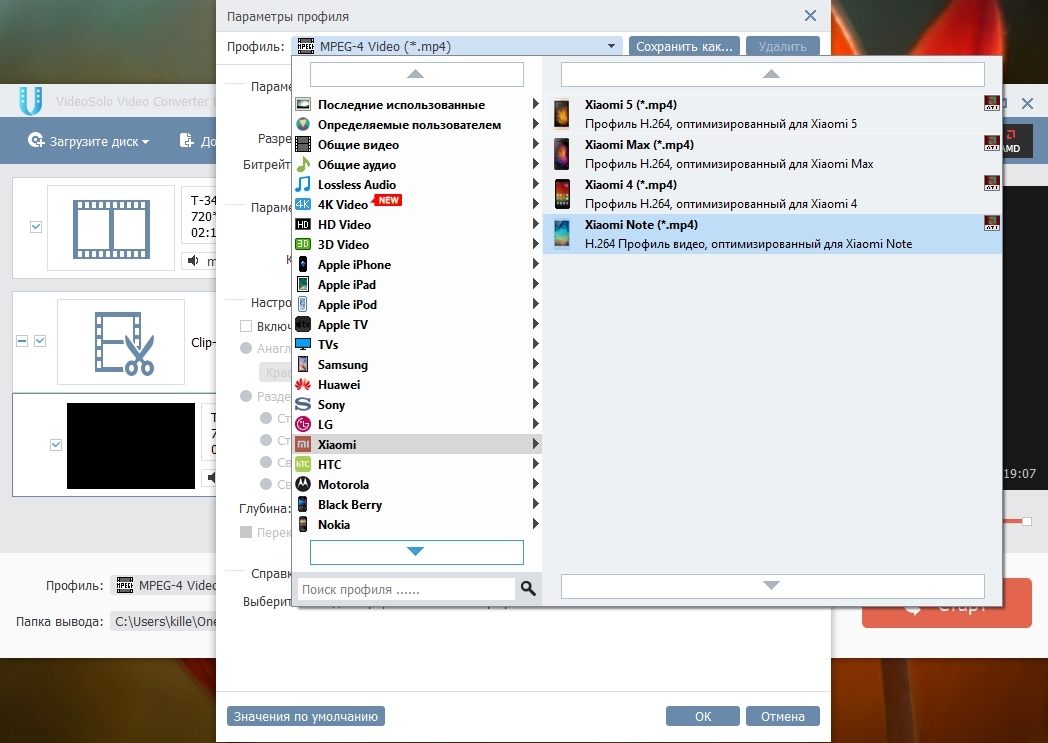The height and width of the screenshot is (743, 1048).
Task: Uncheck the checkbox of the black thumbnail video
Action: [56, 445]
